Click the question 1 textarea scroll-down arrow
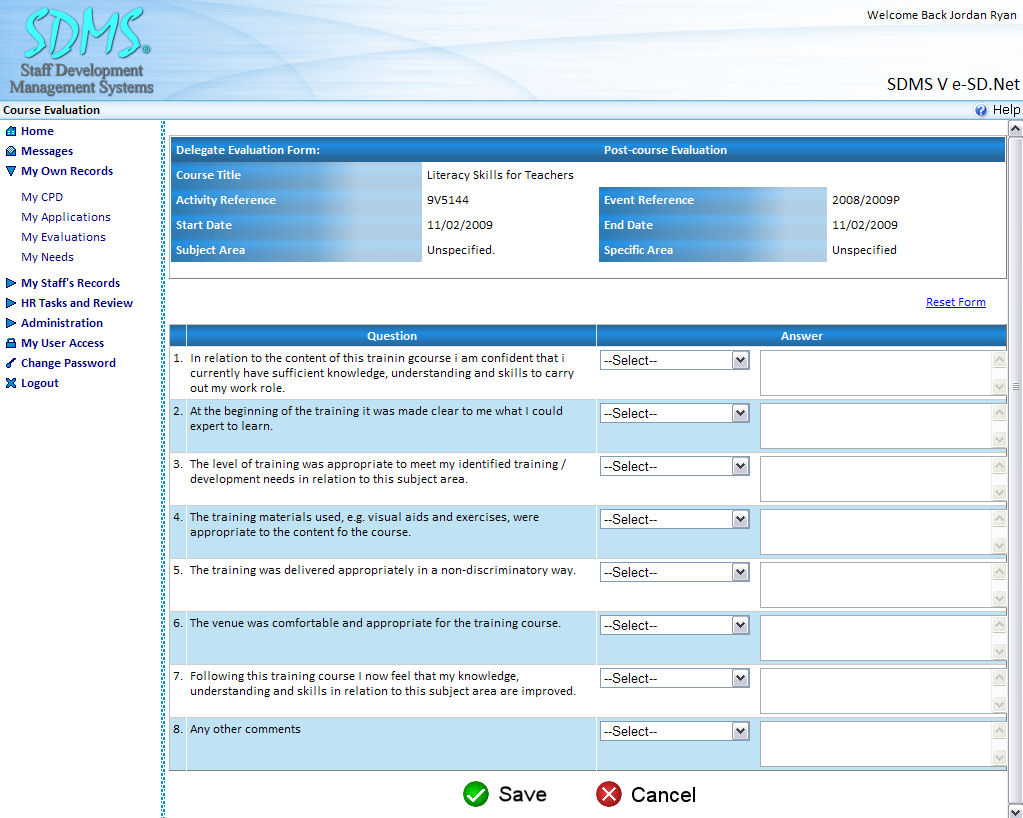Viewport: 1023px width, 818px height. (999, 387)
